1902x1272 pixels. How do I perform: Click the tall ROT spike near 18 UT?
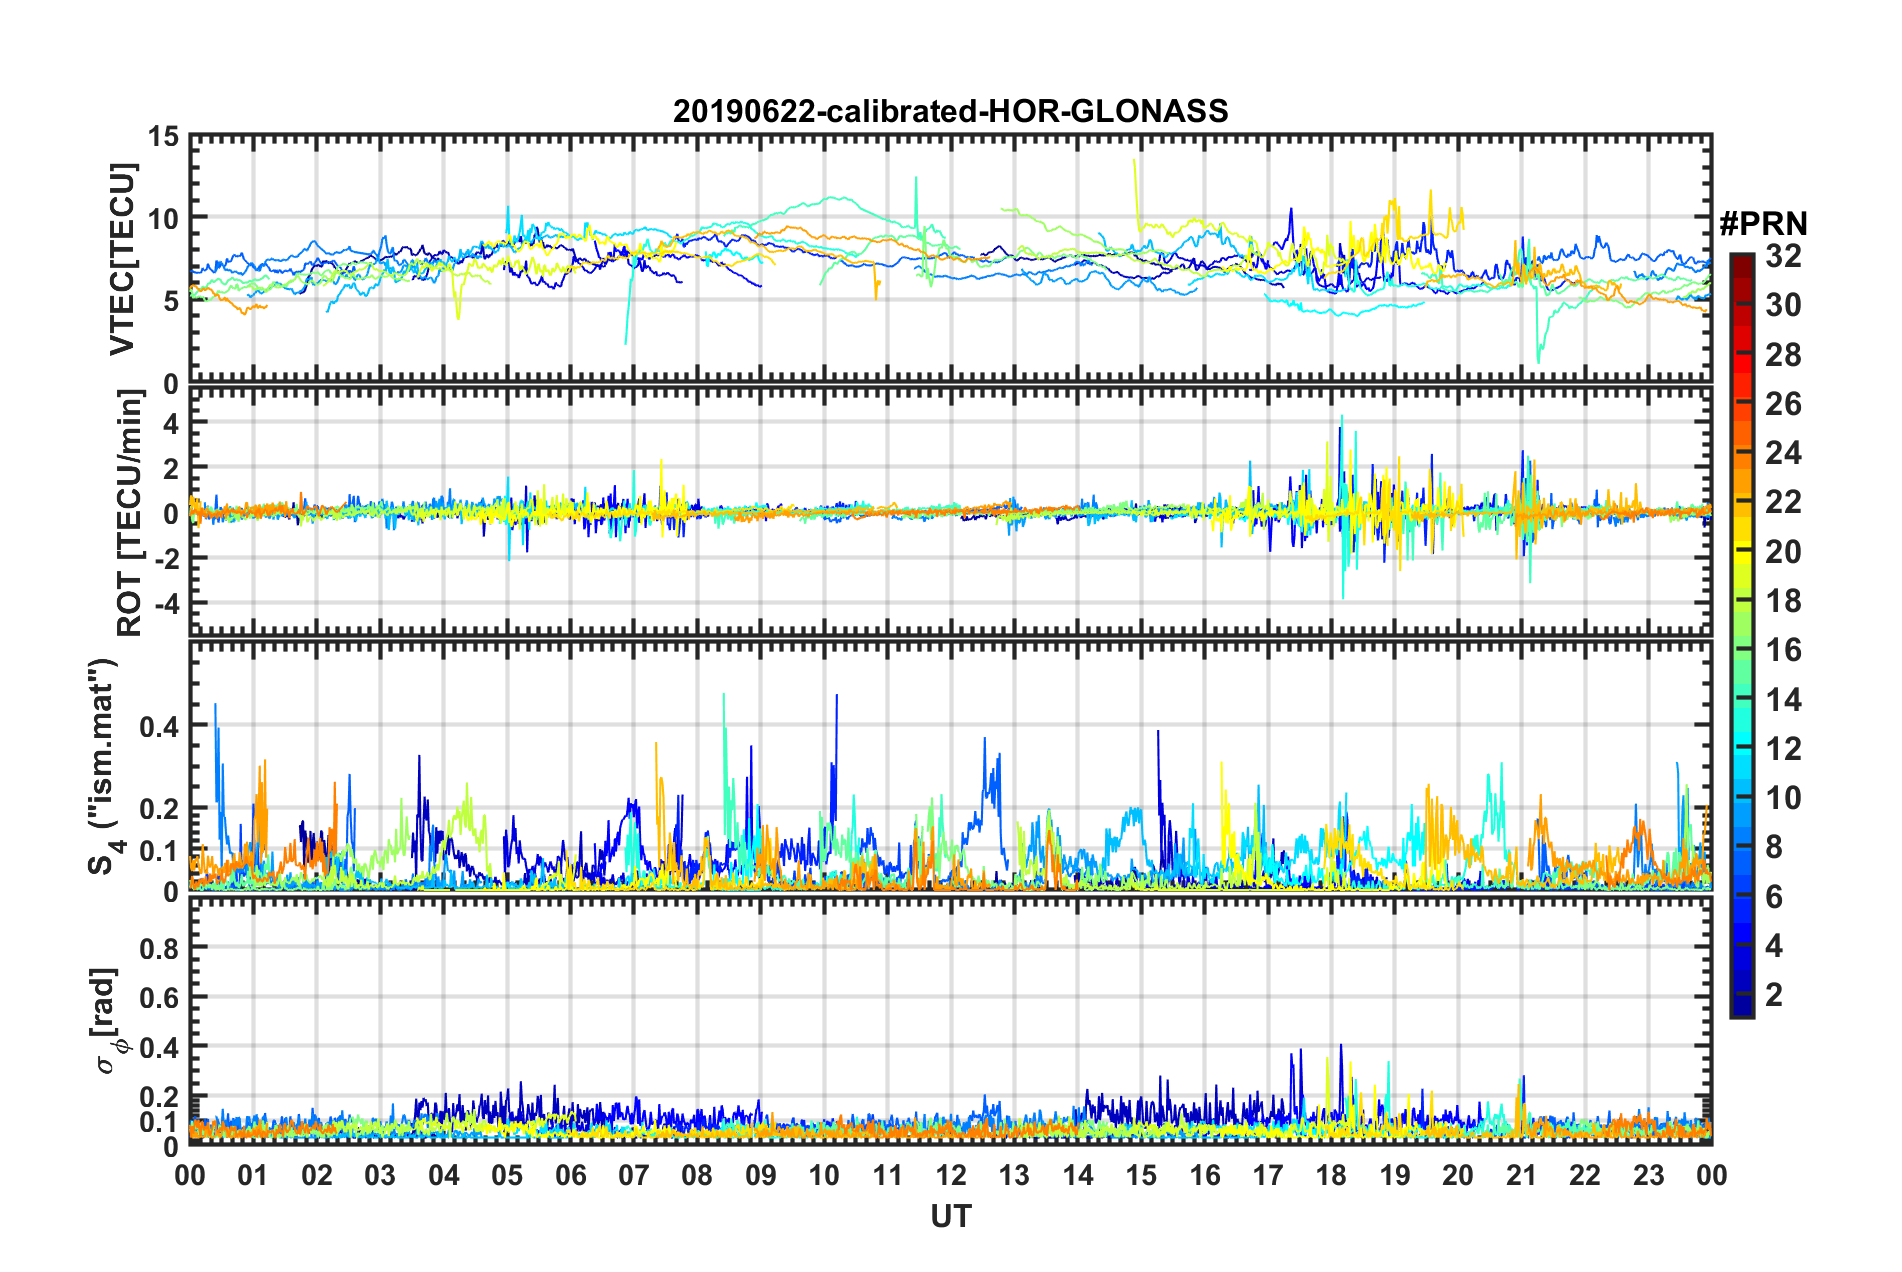click(1342, 506)
